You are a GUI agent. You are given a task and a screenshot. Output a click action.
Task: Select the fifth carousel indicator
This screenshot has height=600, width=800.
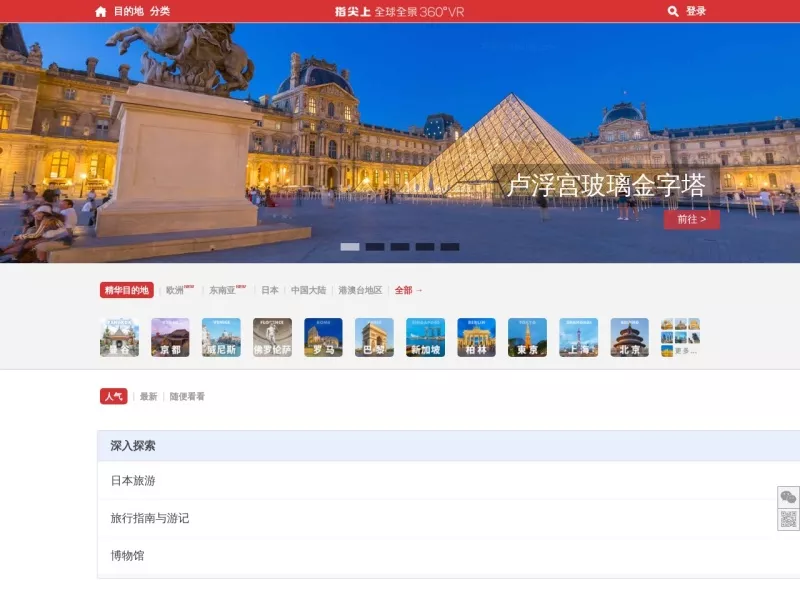[450, 247]
